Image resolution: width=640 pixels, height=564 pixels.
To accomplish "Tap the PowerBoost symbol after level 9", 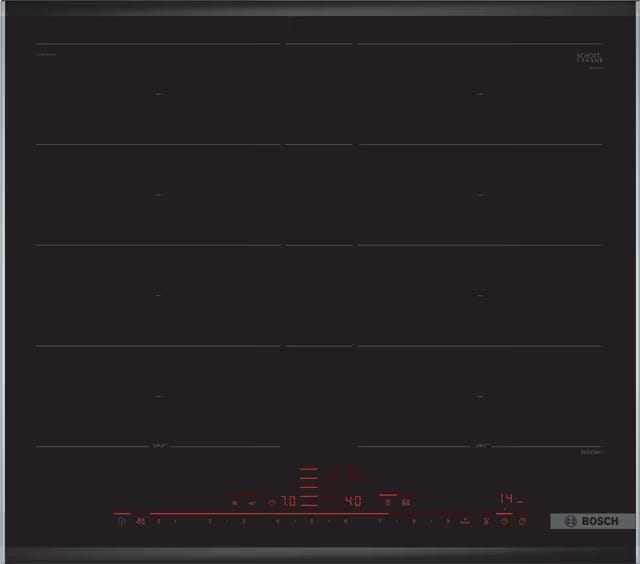I will [465, 521].
